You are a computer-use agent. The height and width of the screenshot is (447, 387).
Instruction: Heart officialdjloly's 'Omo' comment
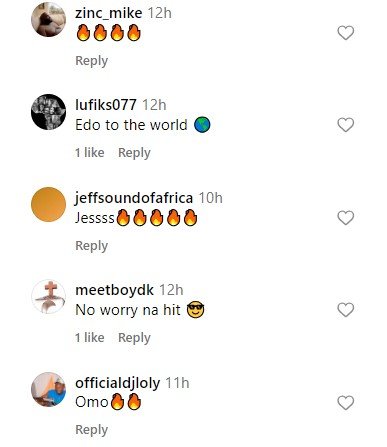coord(345,403)
